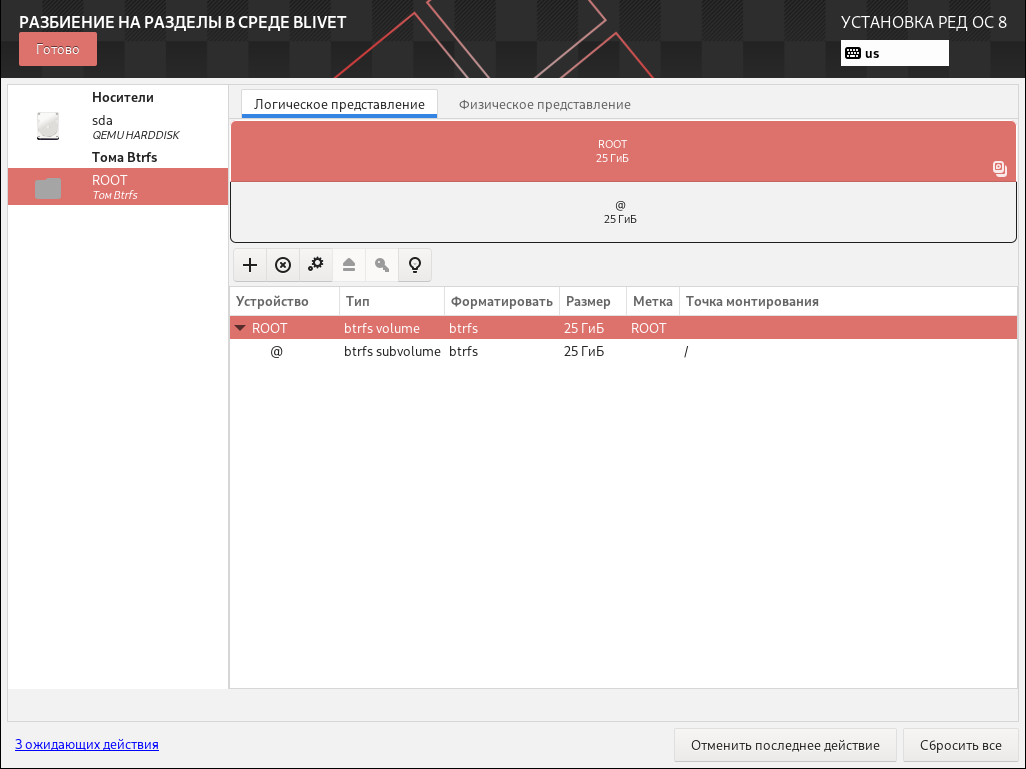Click the lightbulb info icon
This screenshot has width=1026, height=769.
click(x=415, y=265)
